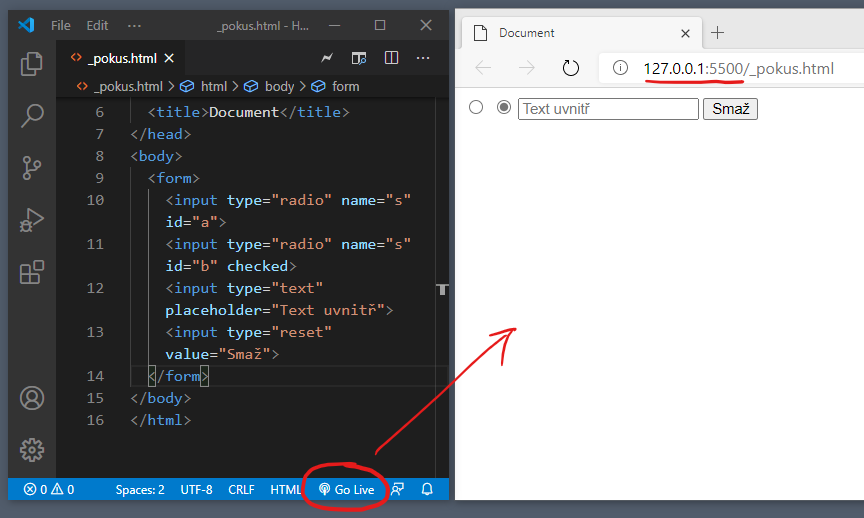Viewport: 864px width, 518px height.
Task: Click the VS Code logo icon
Action: click(x=26, y=25)
